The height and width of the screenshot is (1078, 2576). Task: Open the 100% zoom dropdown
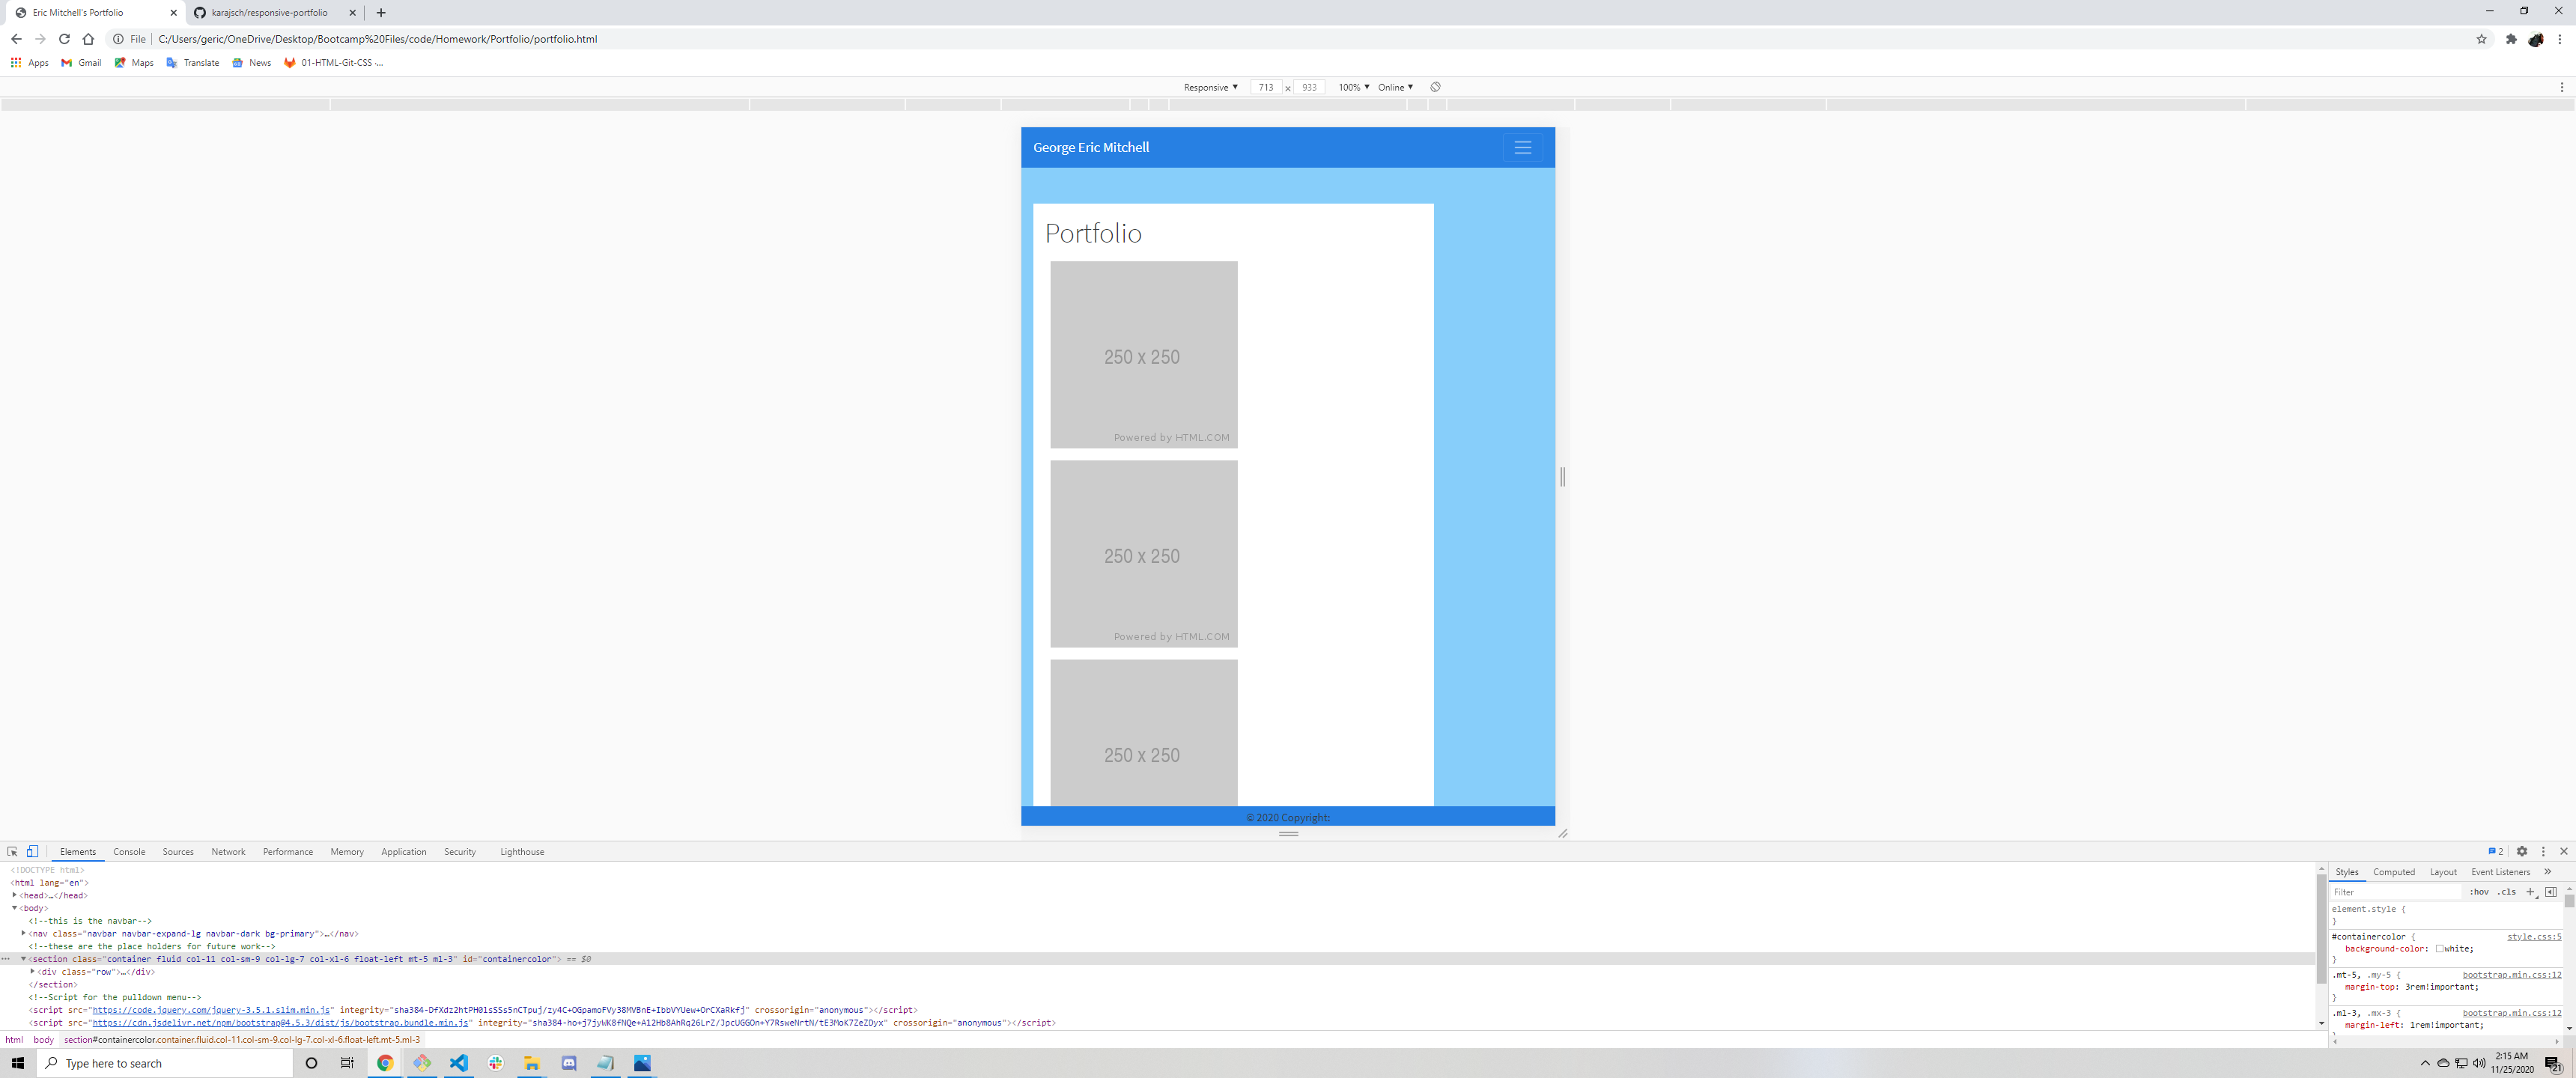(x=1353, y=87)
